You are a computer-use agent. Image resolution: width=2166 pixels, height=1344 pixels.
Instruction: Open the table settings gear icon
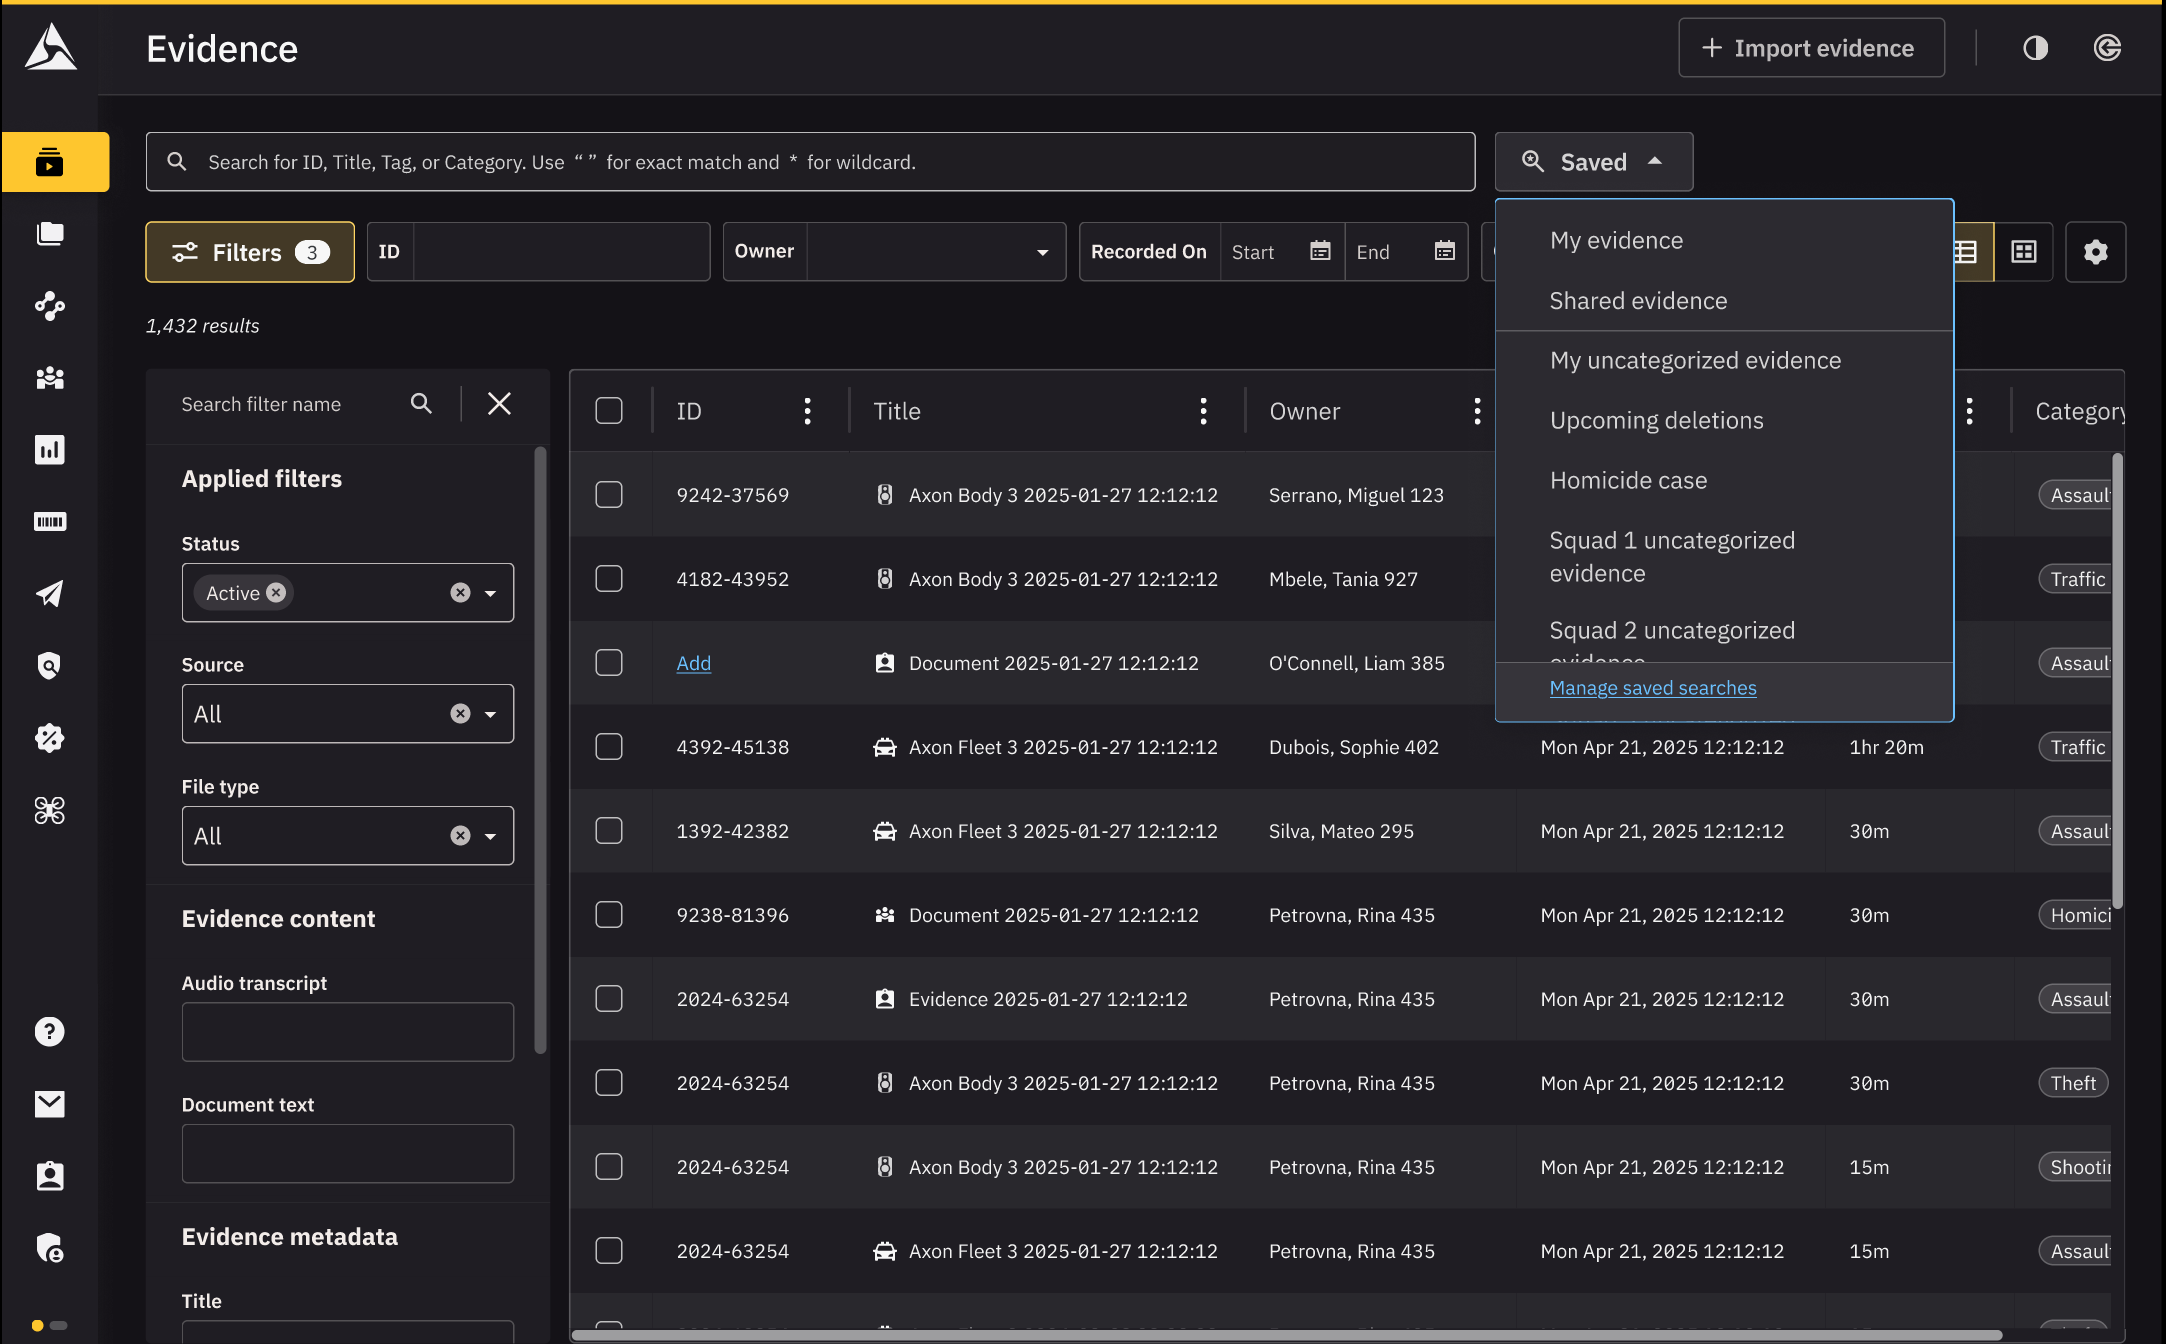point(2096,252)
